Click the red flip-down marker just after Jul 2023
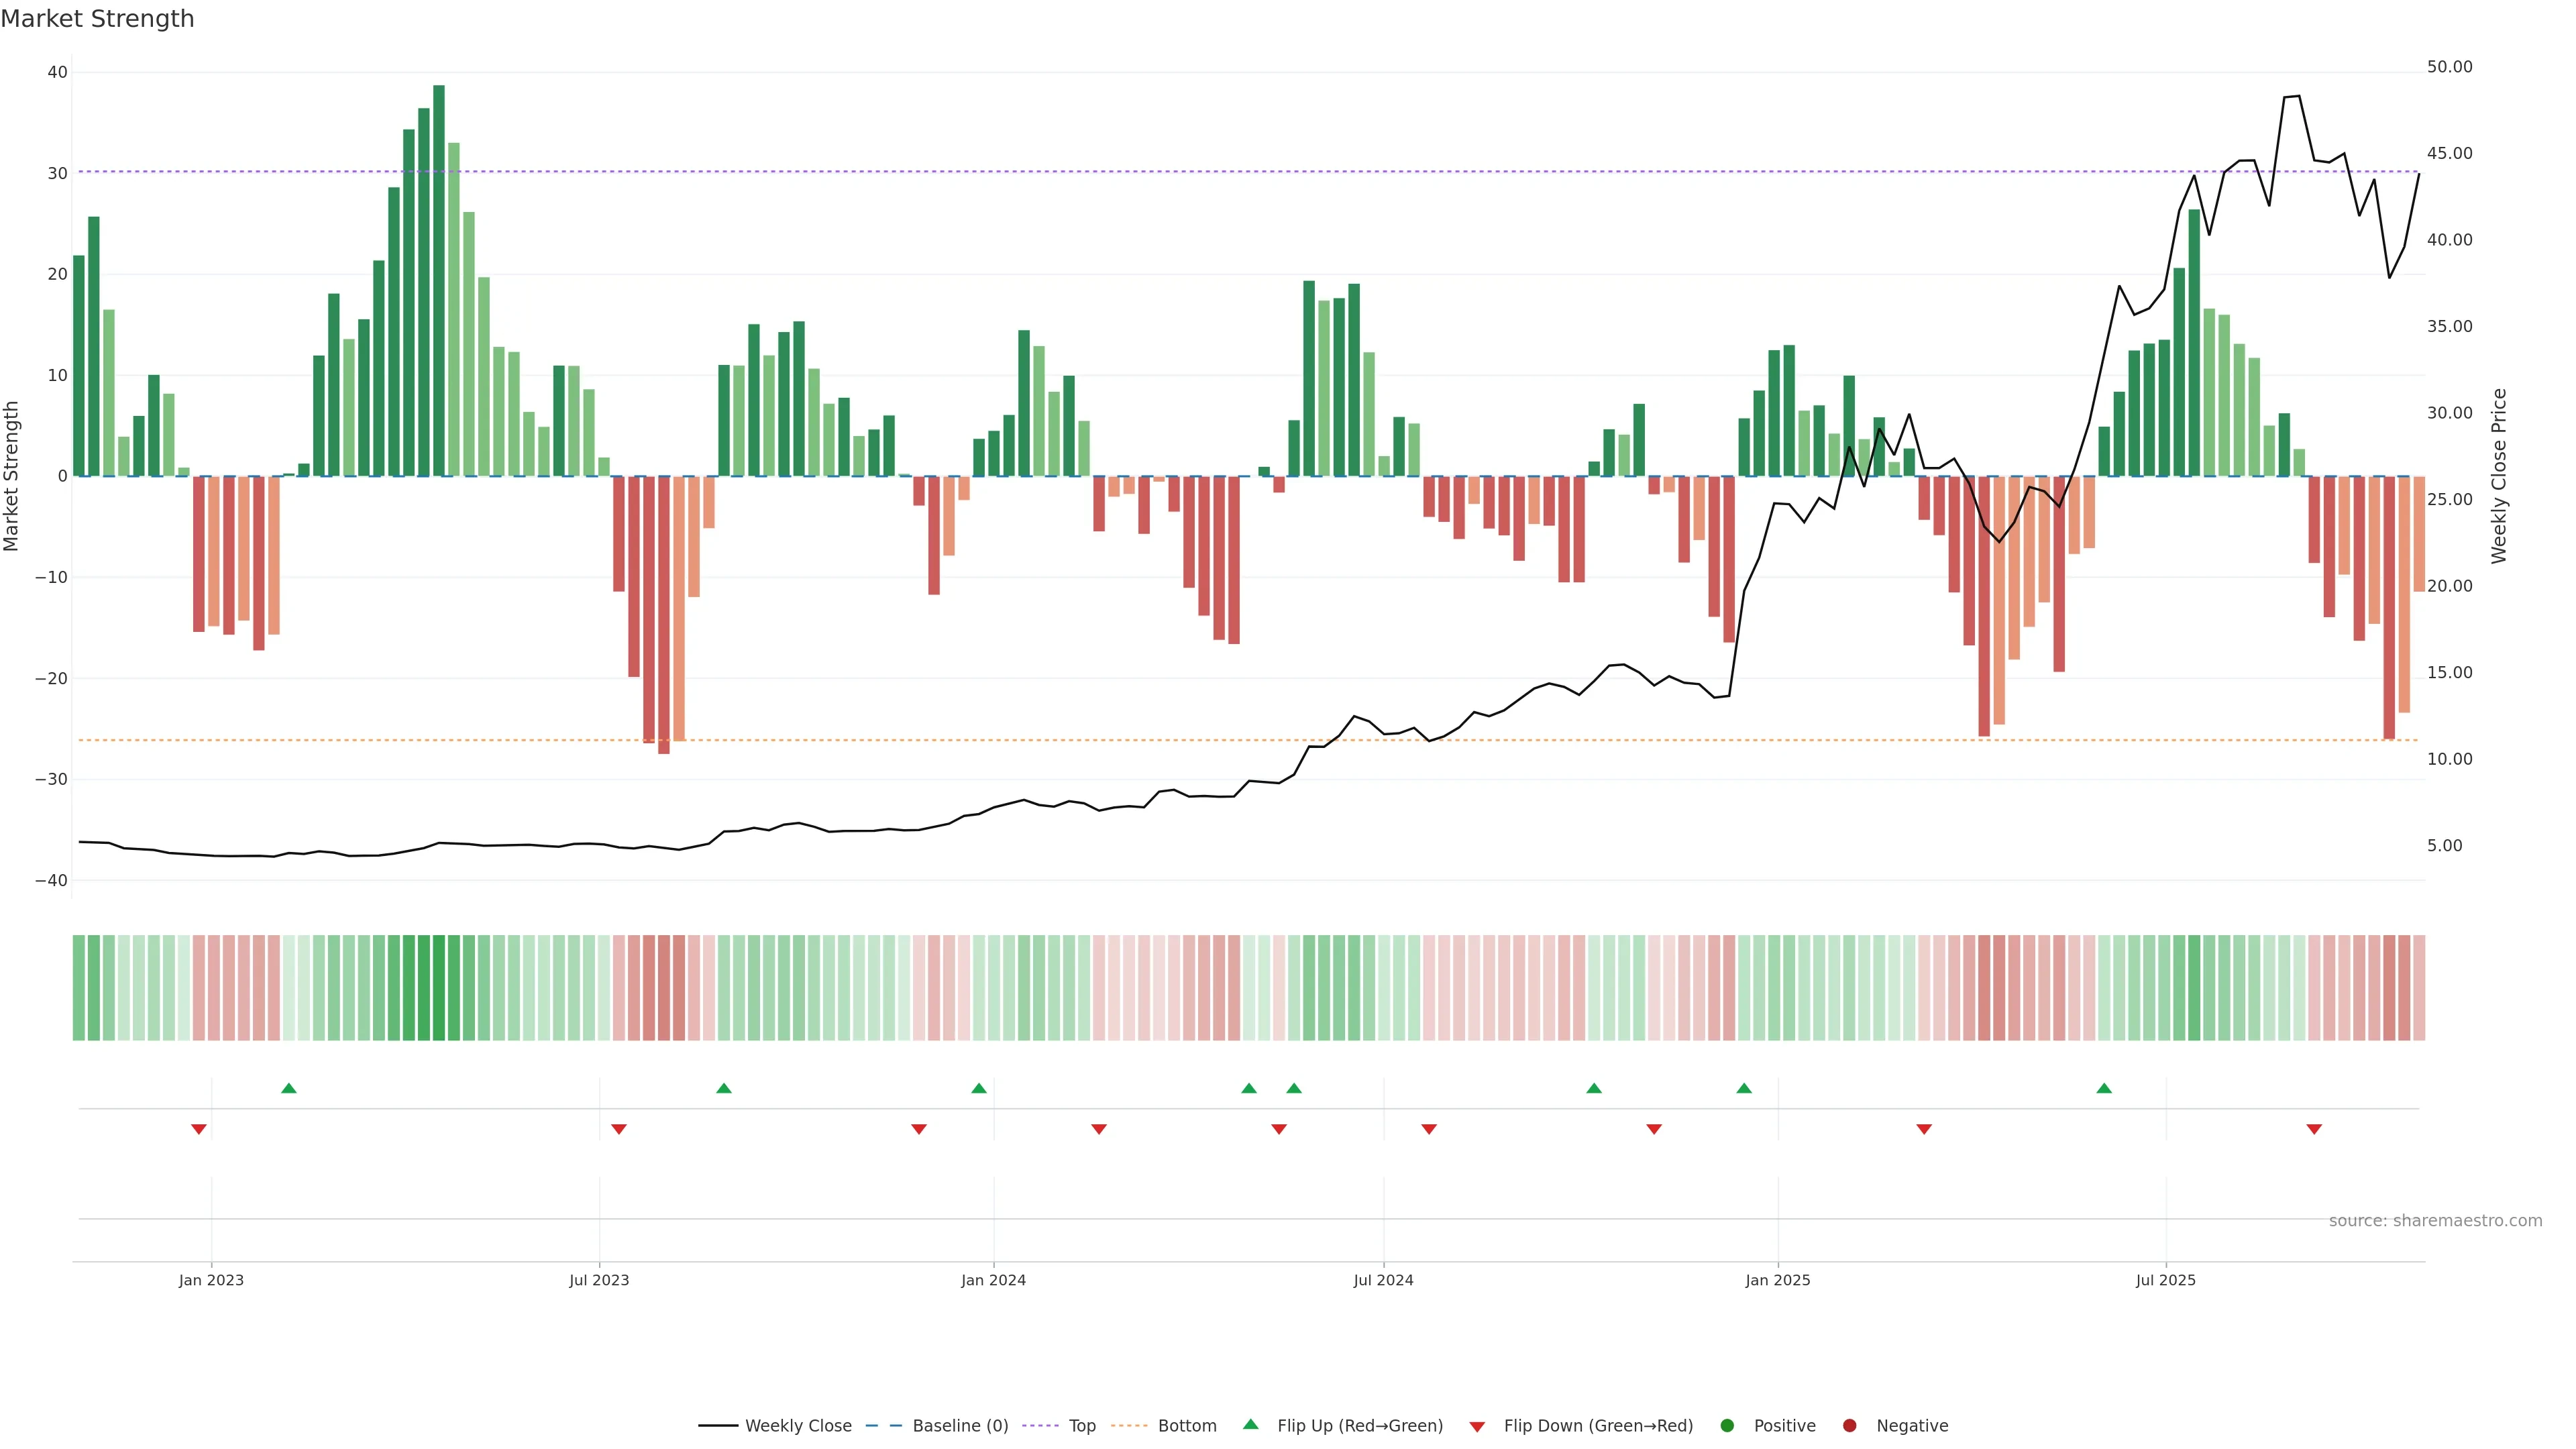The image size is (2576, 1449). (619, 1129)
